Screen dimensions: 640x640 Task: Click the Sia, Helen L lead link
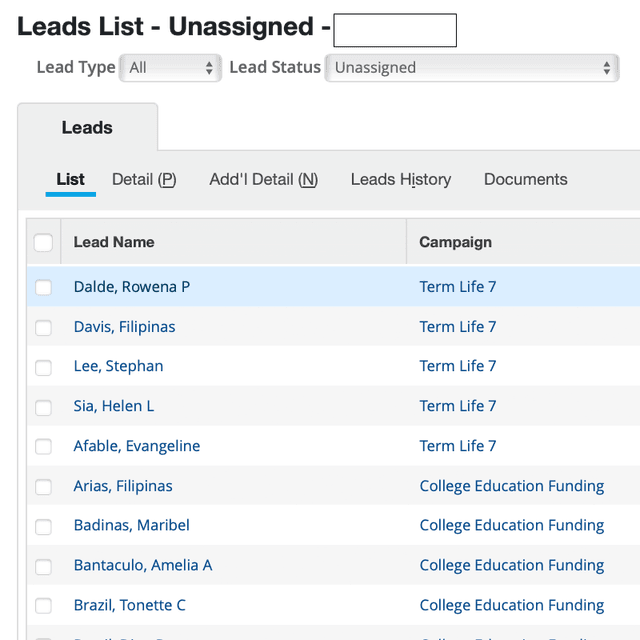[113, 406]
